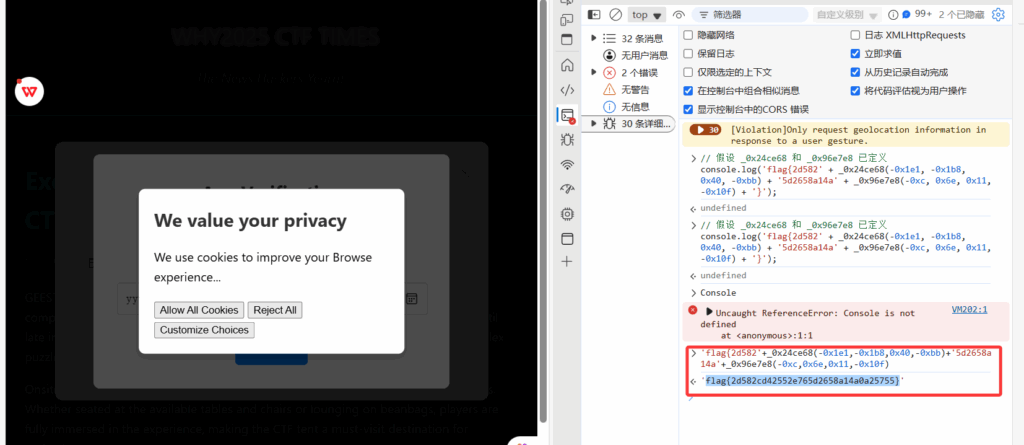Open the top context dropdown
Viewport: 1024px width, 445px height.
[x=647, y=15]
